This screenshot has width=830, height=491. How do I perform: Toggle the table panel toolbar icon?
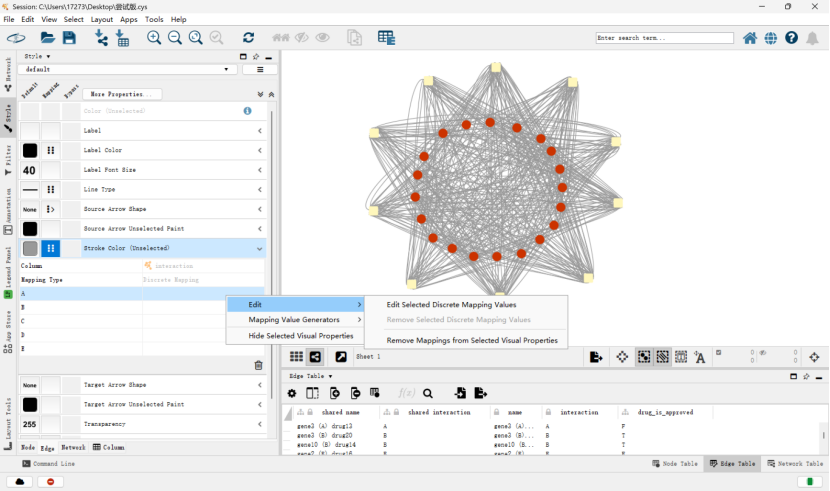click(x=386, y=38)
